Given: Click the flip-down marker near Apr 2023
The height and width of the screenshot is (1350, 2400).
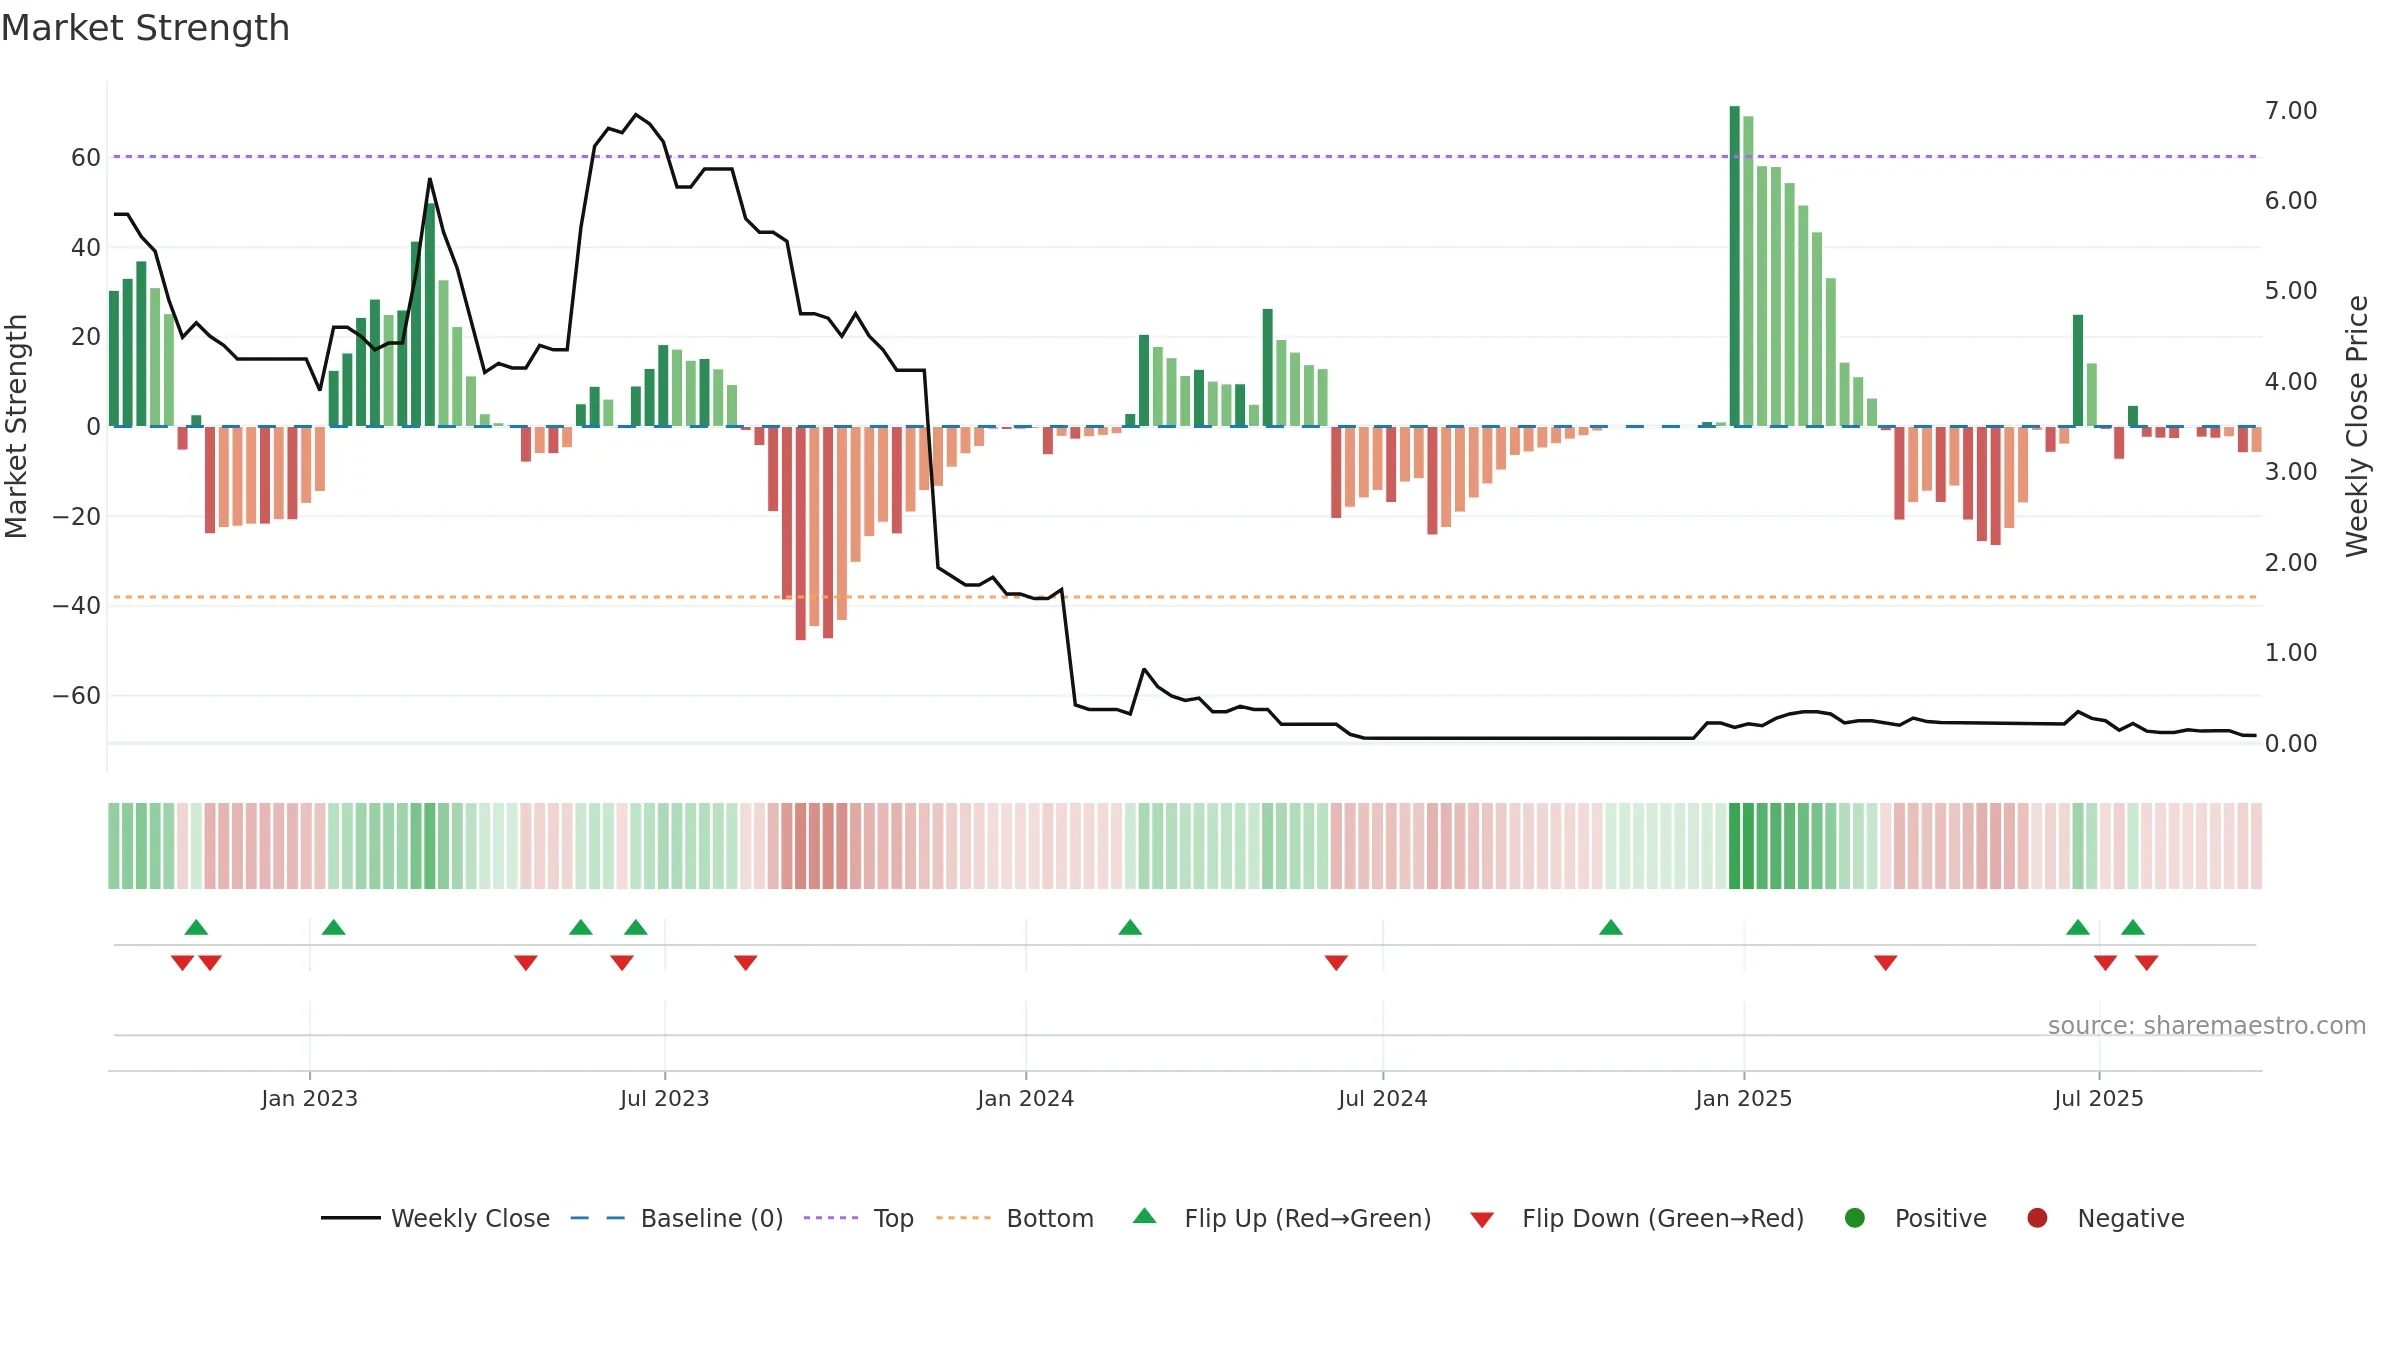Looking at the screenshot, I should [x=526, y=962].
